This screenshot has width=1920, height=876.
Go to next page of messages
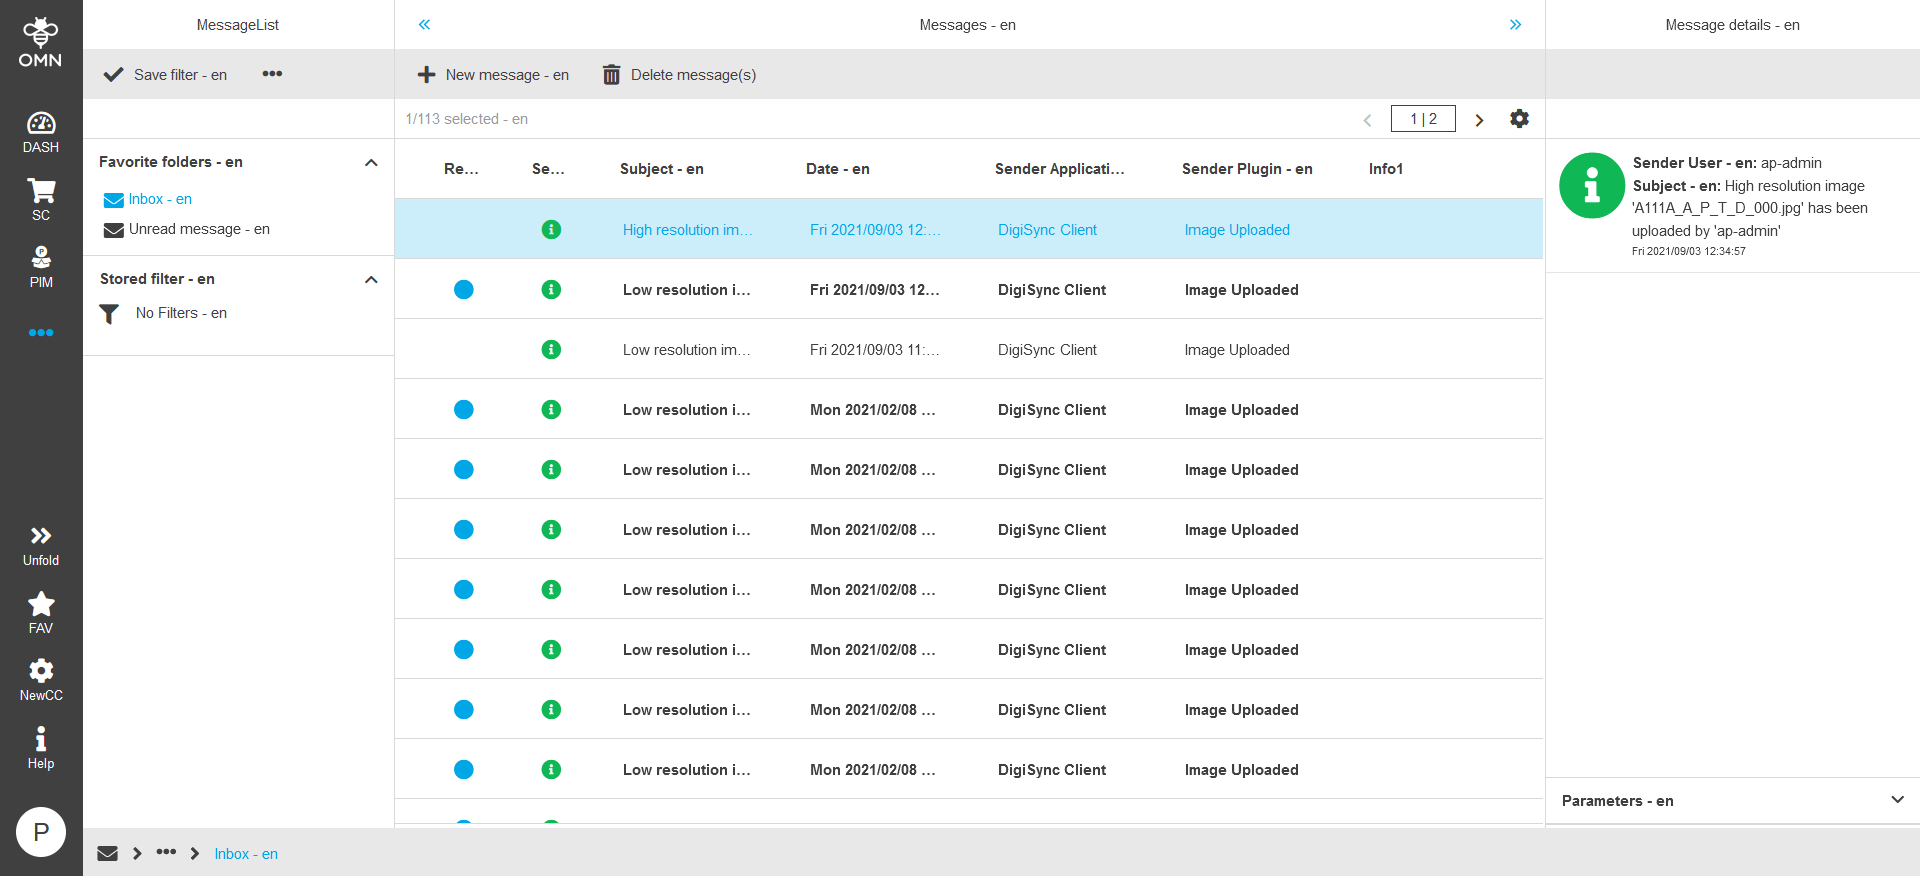tap(1479, 120)
